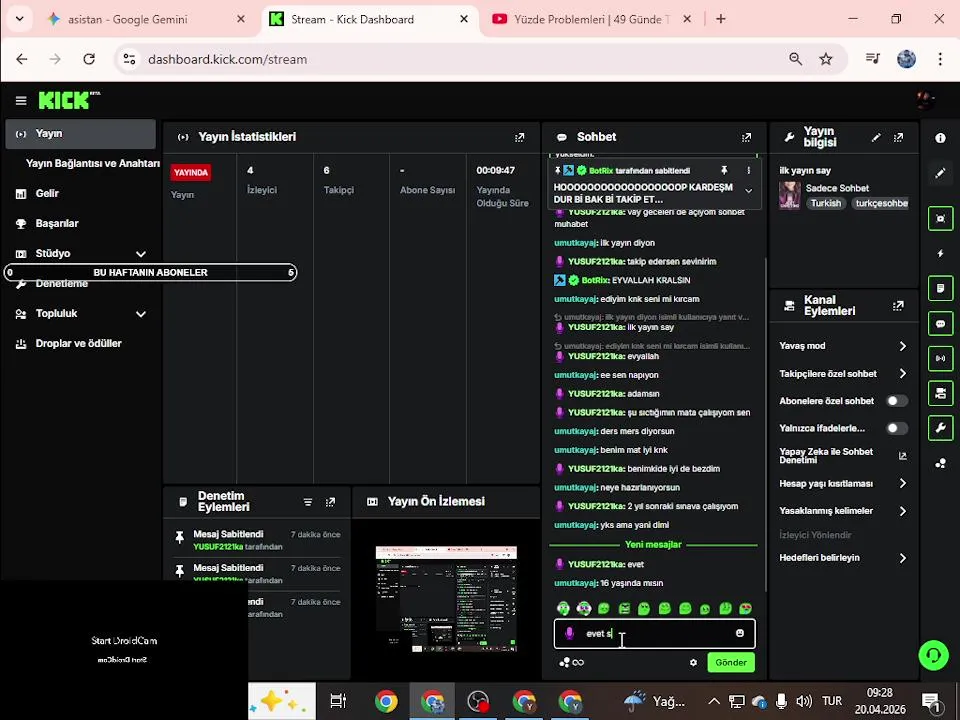Switch to the Yüzde Problemleri YouTube tab
Screen dimensions: 960x720
point(591,20)
